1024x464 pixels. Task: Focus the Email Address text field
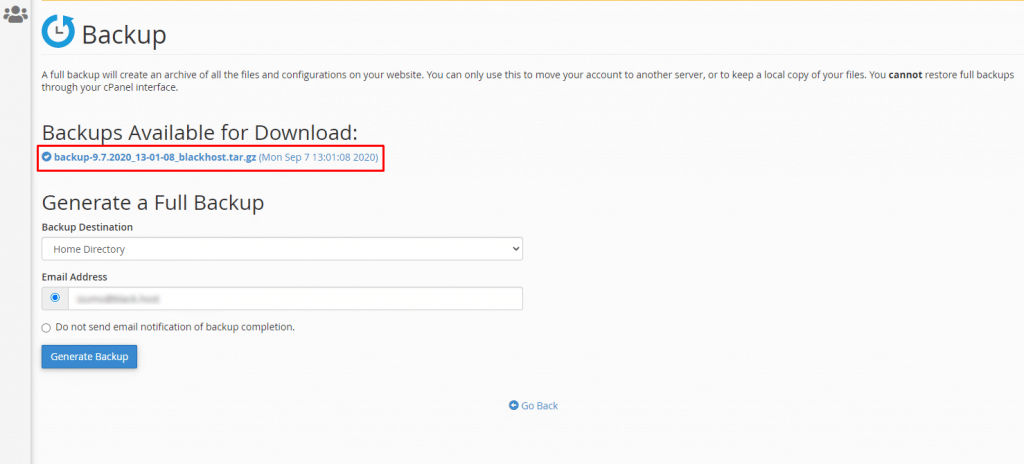[x=295, y=298]
